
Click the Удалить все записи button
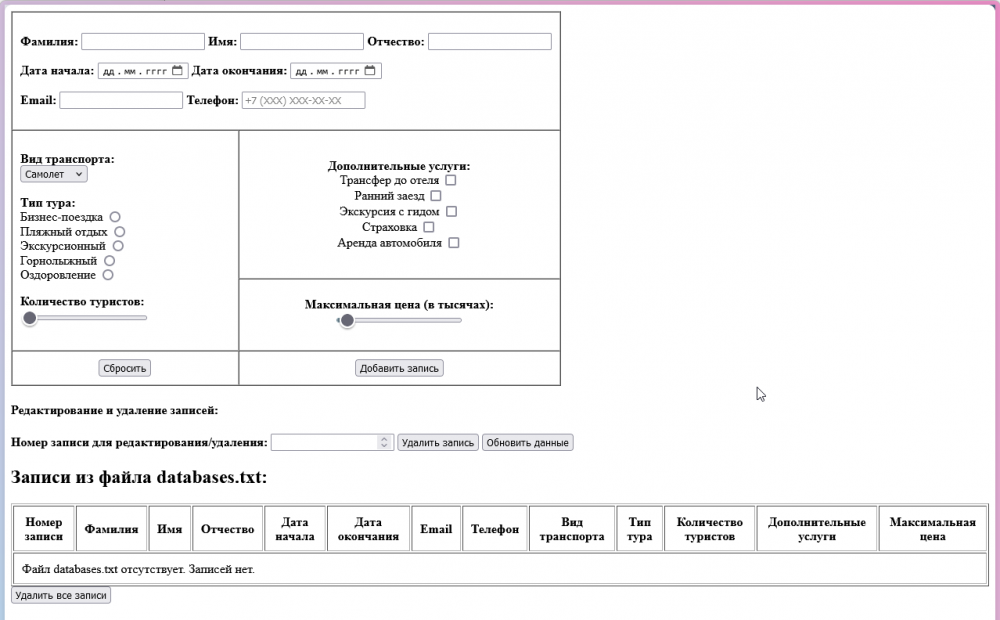[60, 595]
